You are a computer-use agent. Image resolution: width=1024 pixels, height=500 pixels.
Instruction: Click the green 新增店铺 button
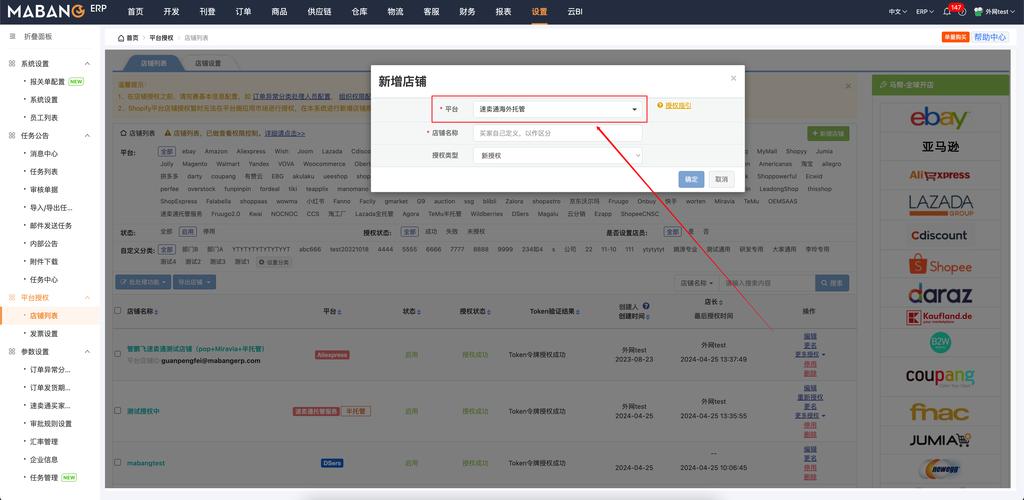coord(828,134)
